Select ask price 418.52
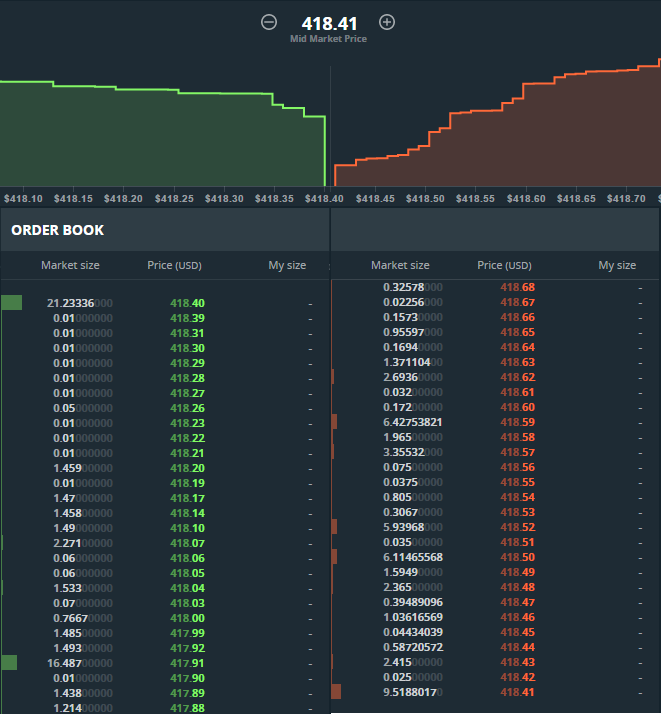 click(x=518, y=527)
